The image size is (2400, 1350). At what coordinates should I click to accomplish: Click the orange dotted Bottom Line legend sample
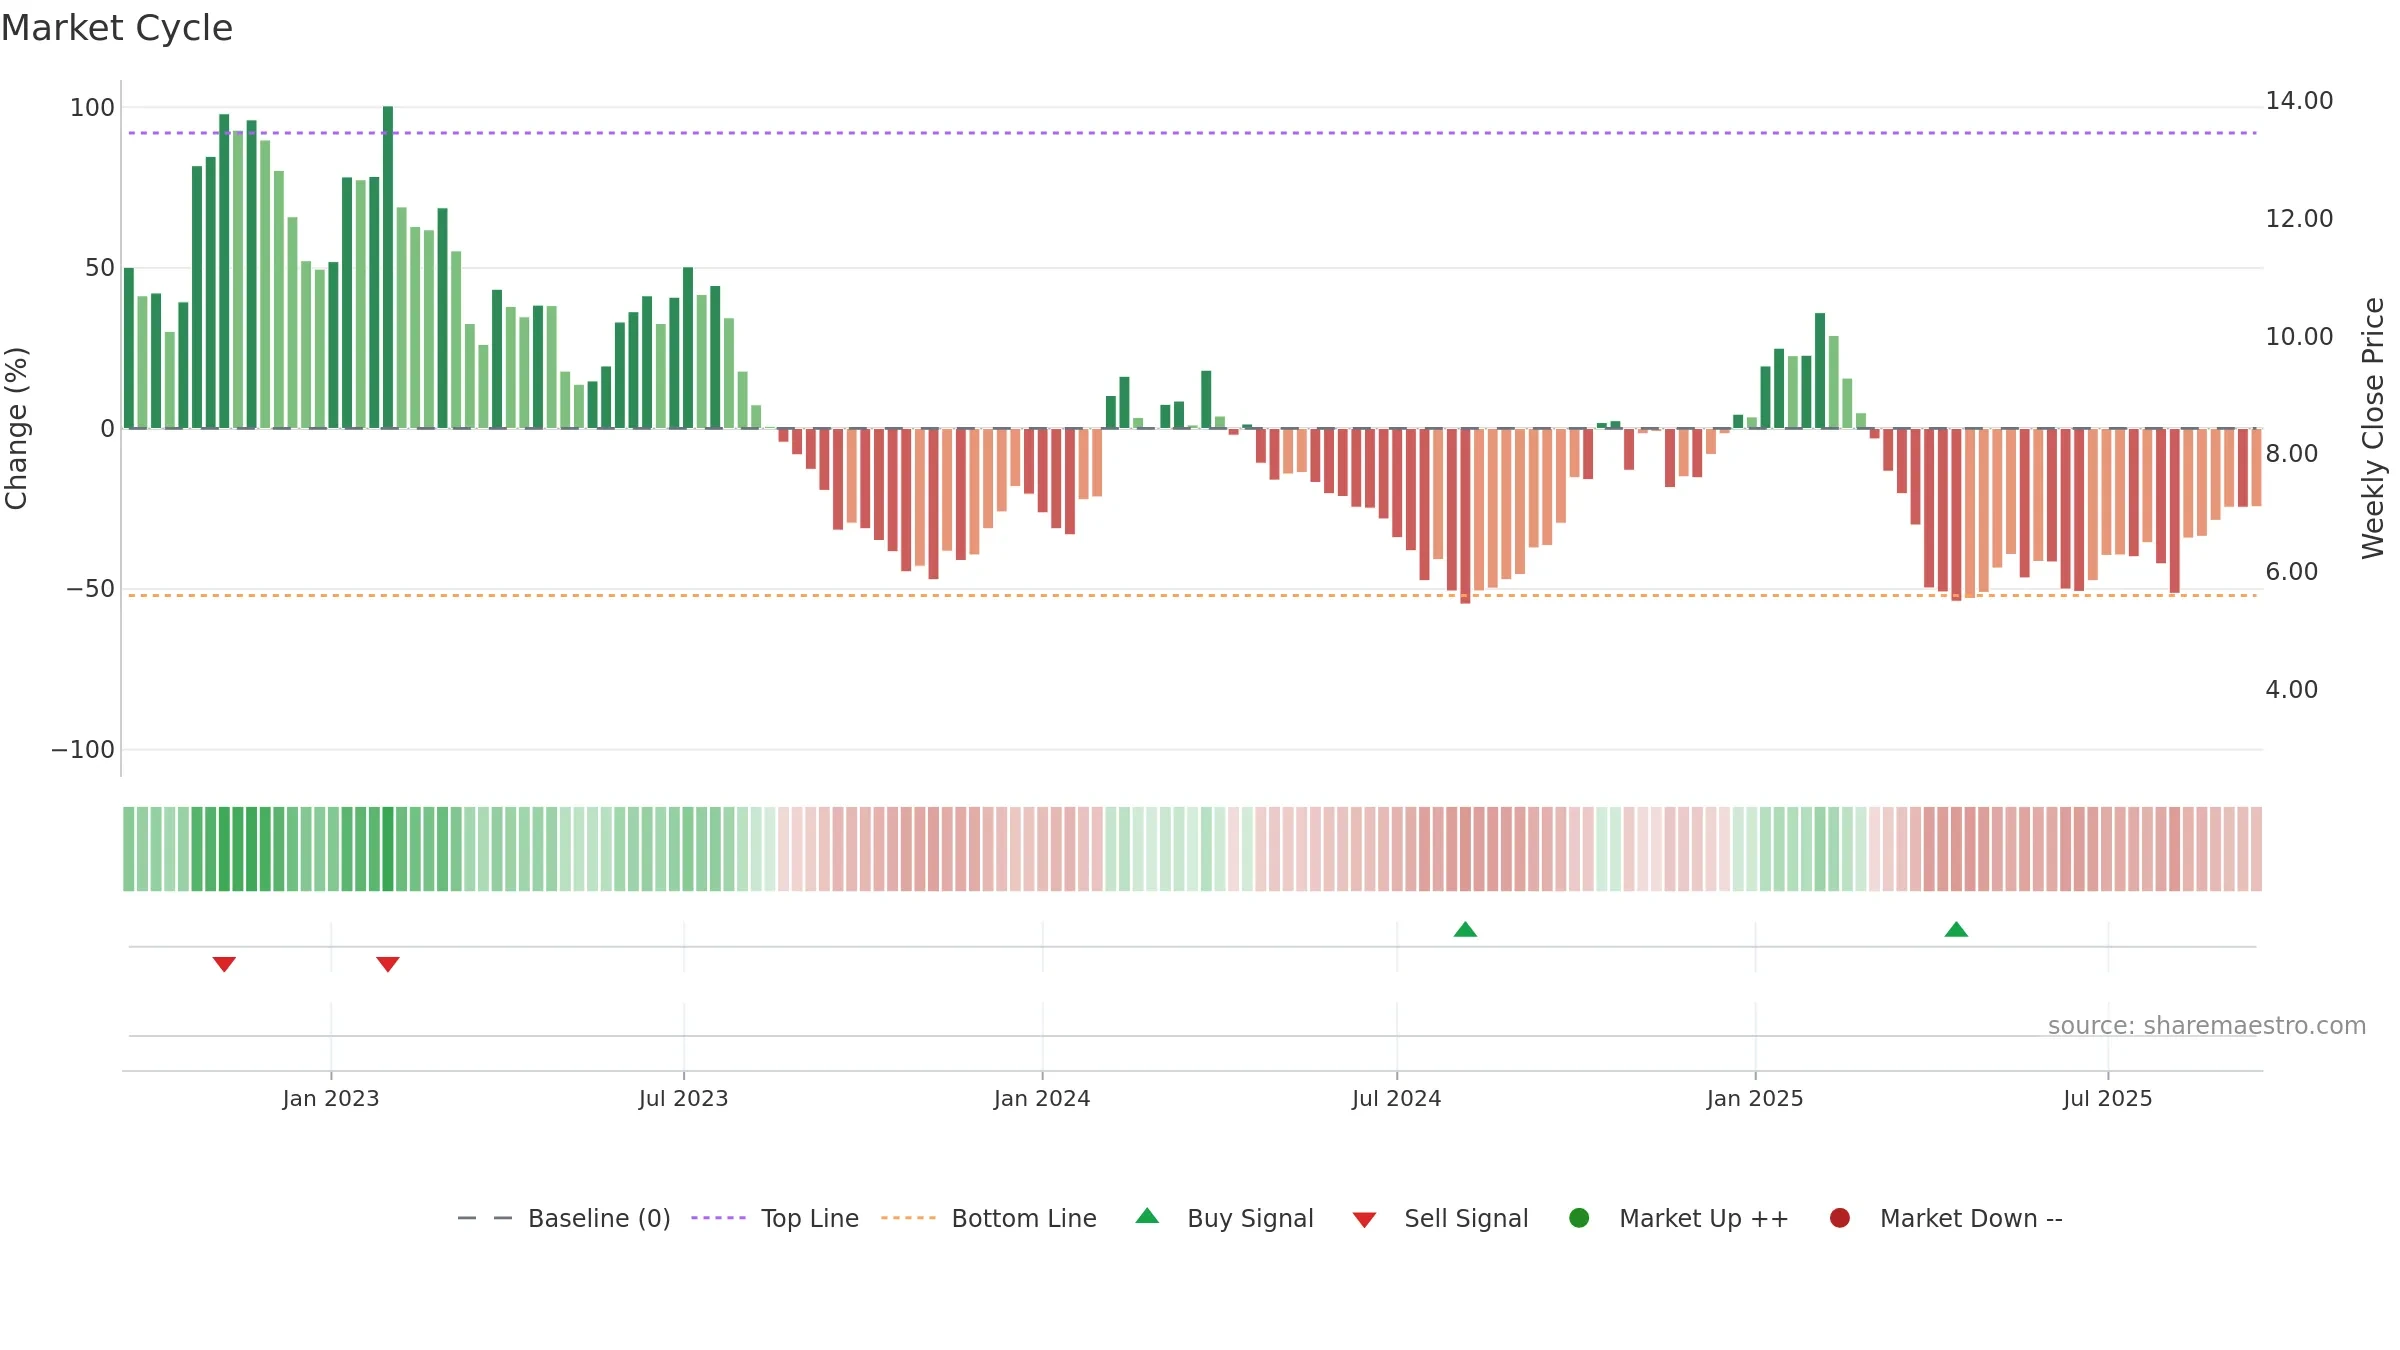[x=908, y=1218]
